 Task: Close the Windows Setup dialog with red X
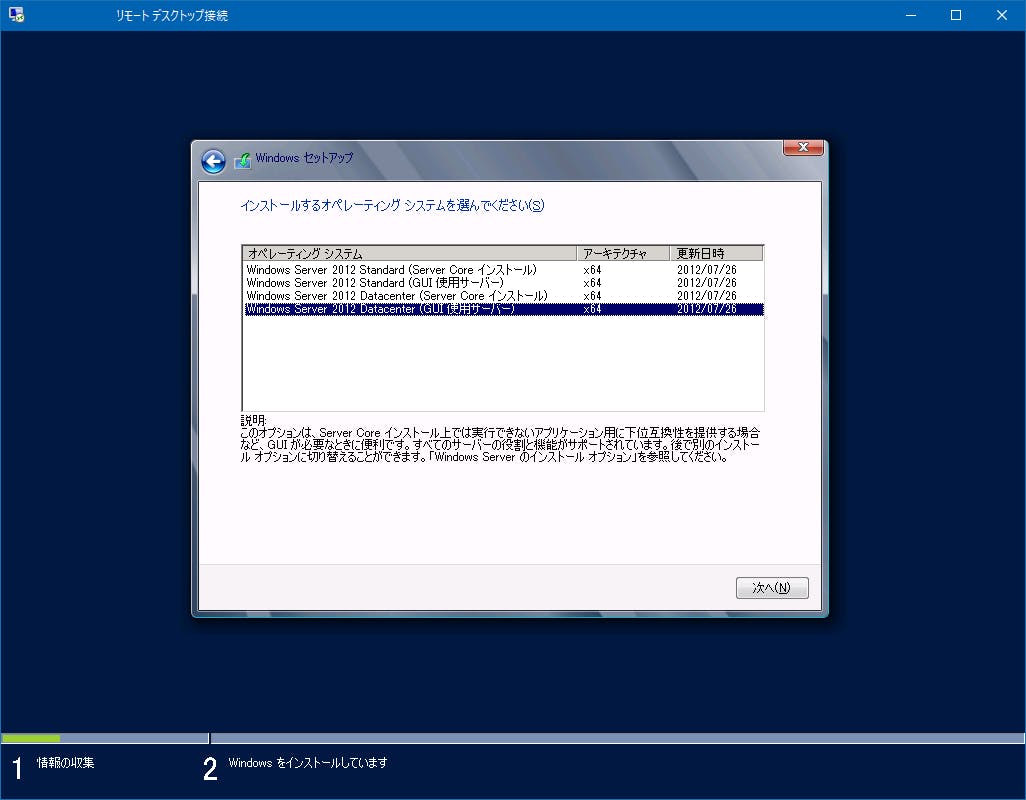pyautogui.click(x=803, y=147)
